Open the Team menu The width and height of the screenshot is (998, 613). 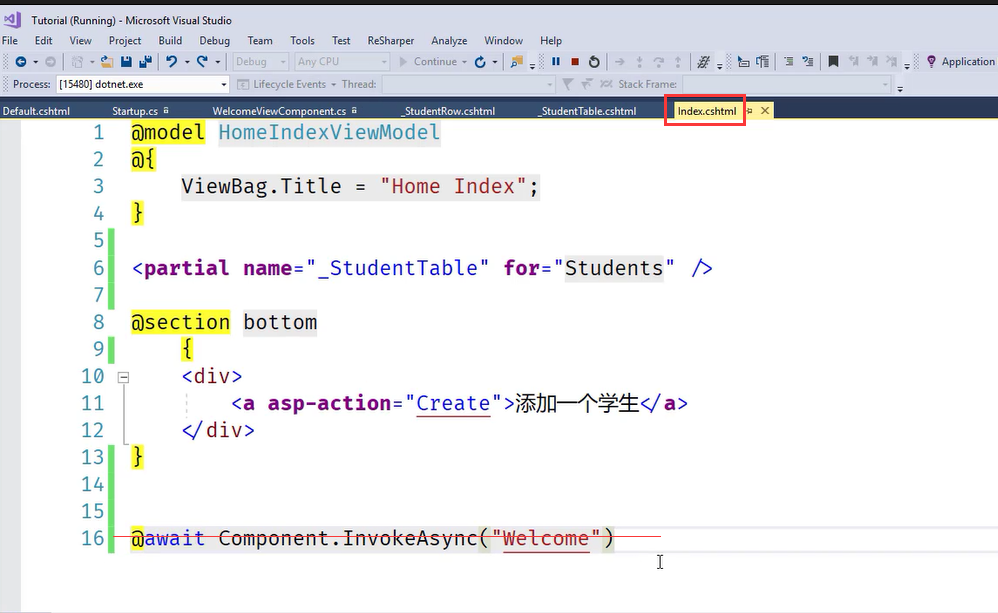[x=260, y=41]
